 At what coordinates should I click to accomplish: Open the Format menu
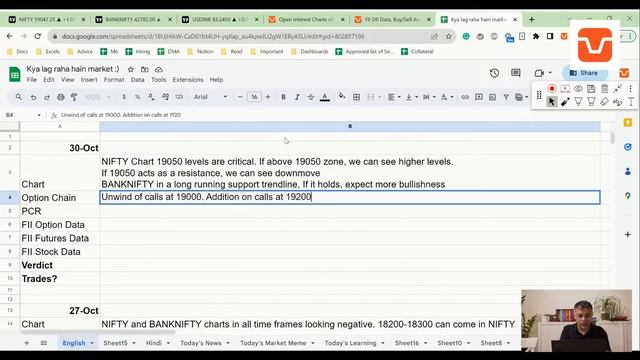[x=114, y=80]
